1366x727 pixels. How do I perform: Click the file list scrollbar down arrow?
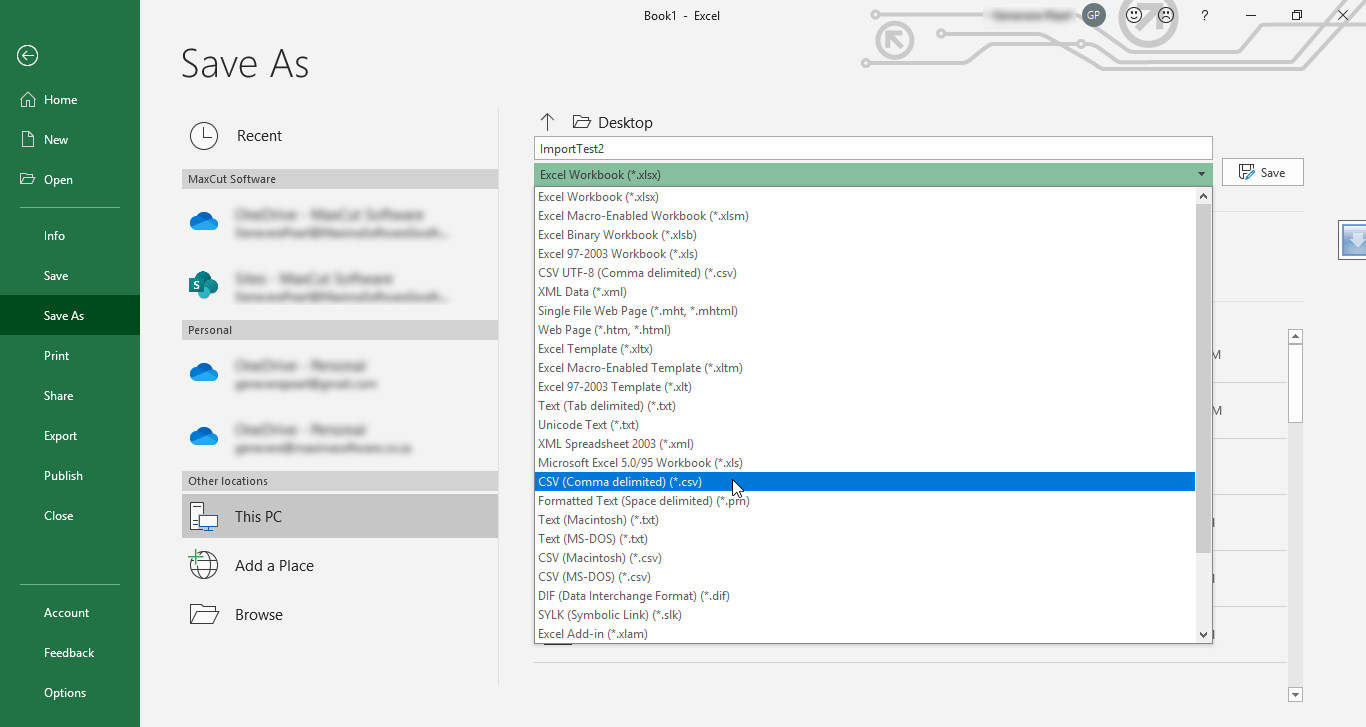click(x=1296, y=694)
